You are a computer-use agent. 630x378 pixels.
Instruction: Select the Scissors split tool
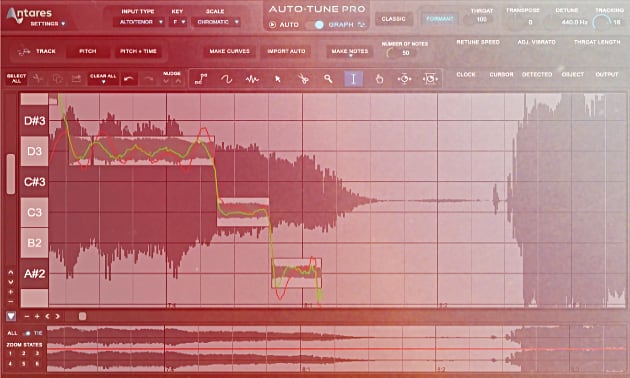pyautogui.click(x=303, y=79)
